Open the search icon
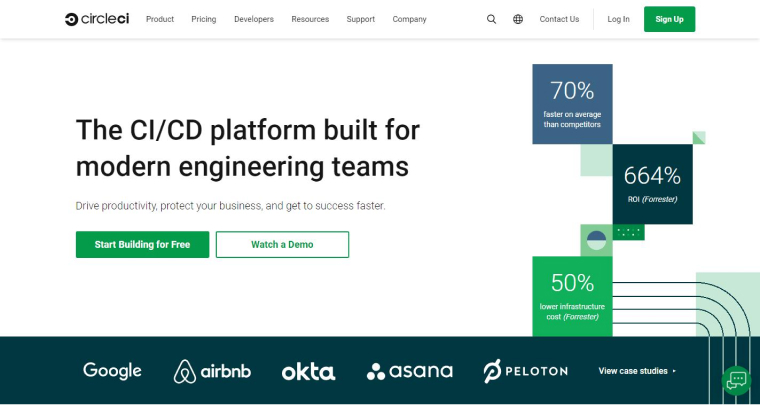The height and width of the screenshot is (405, 760). coord(491,19)
